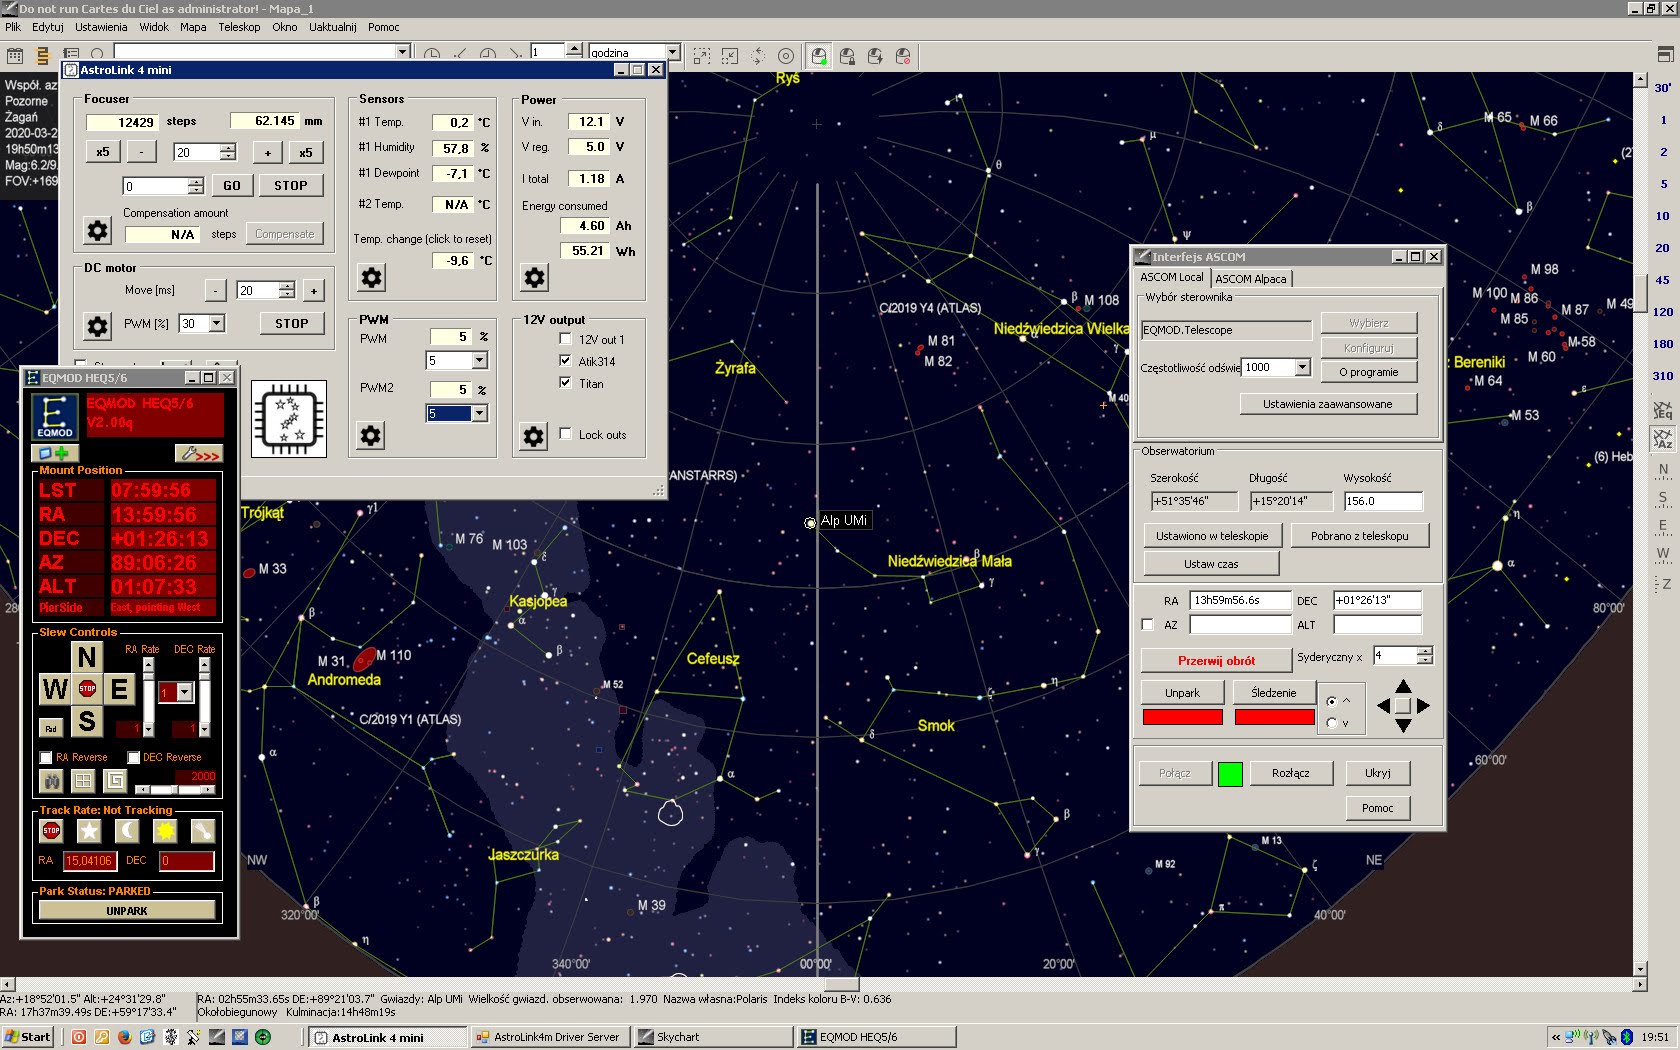The height and width of the screenshot is (1050, 1680).
Task: Adjust the slew rate horizontal slider
Action: 176,789
